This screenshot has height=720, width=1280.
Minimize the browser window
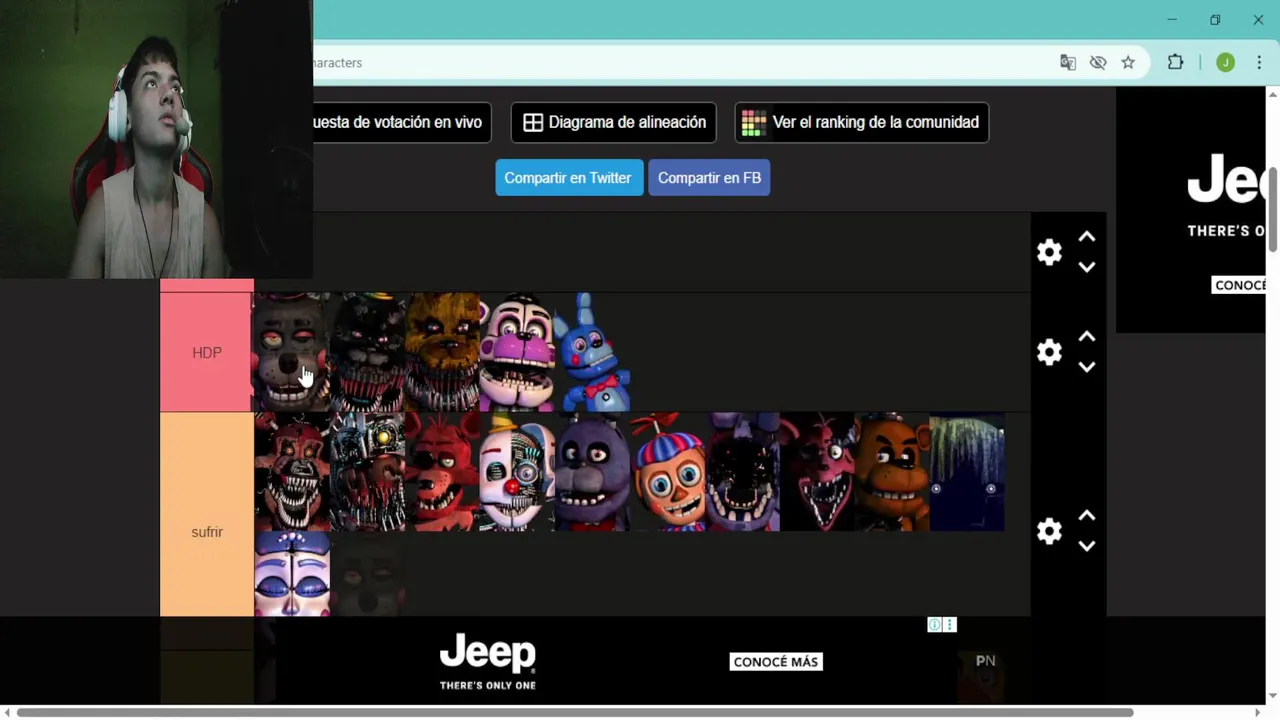pos(1172,20)
